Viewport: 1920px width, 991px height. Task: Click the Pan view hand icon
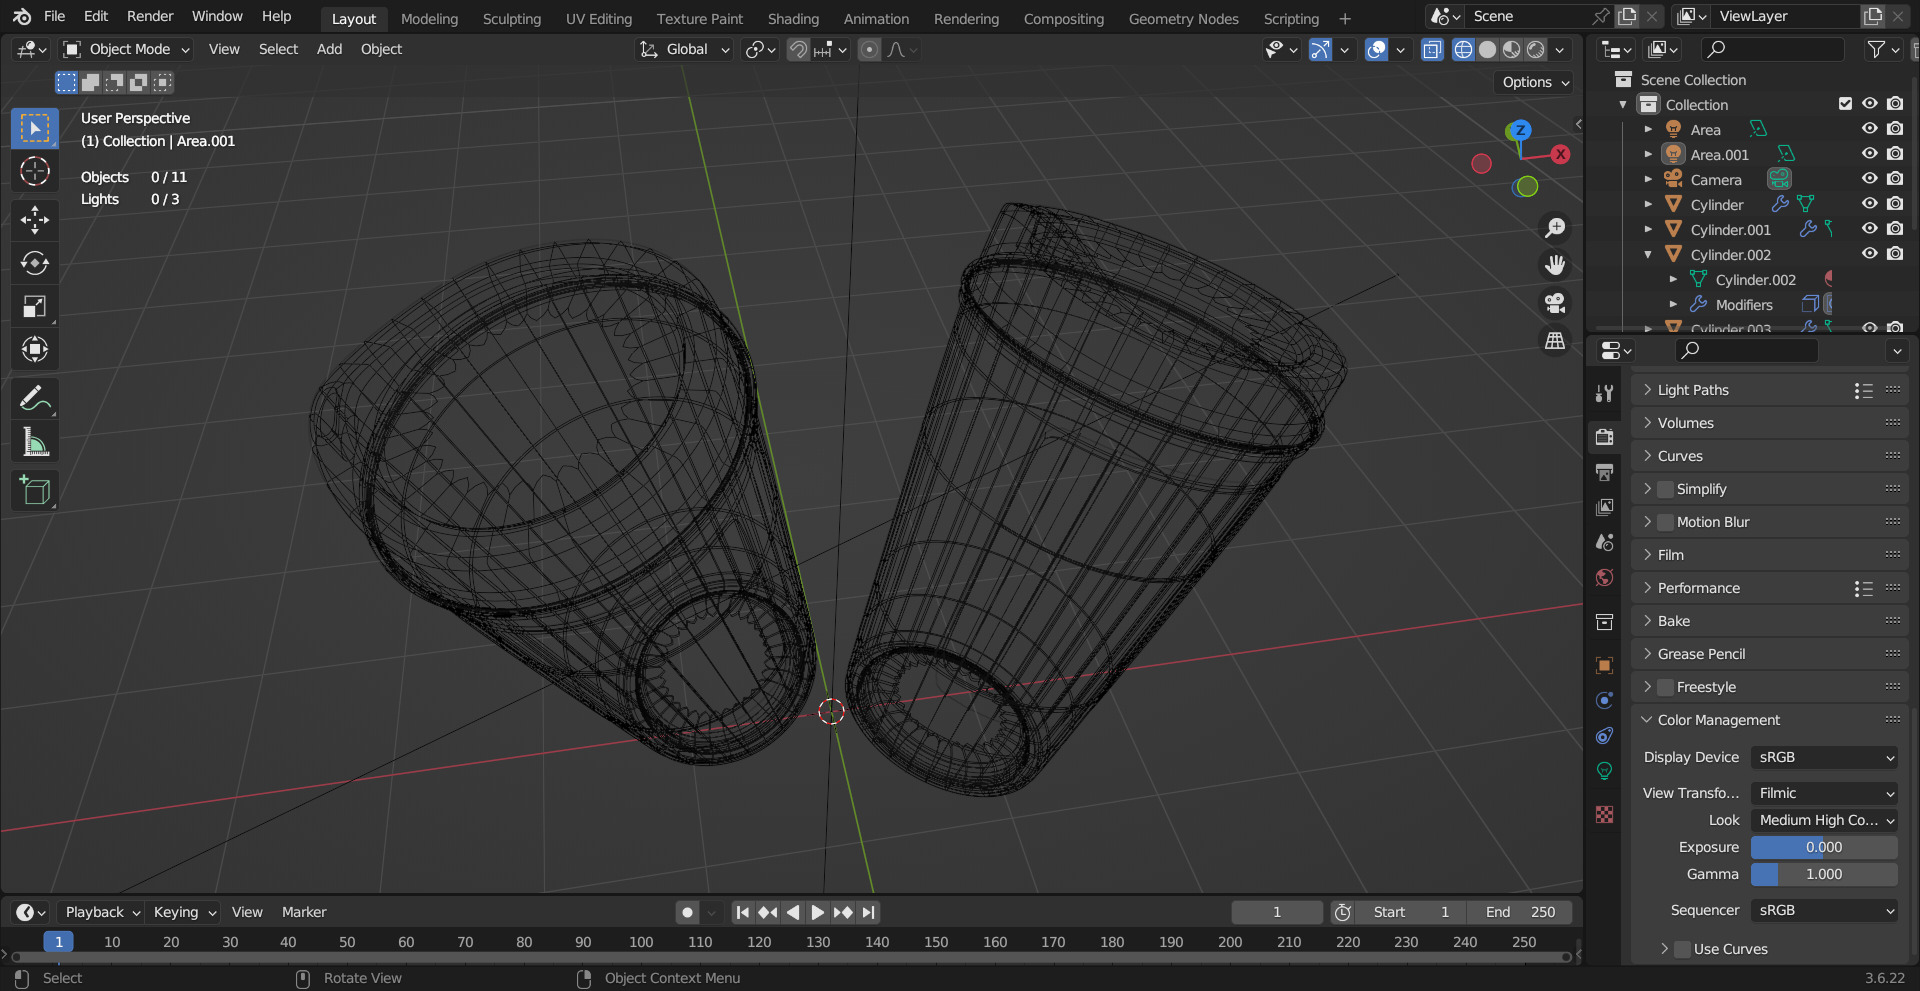[1555, 265]
